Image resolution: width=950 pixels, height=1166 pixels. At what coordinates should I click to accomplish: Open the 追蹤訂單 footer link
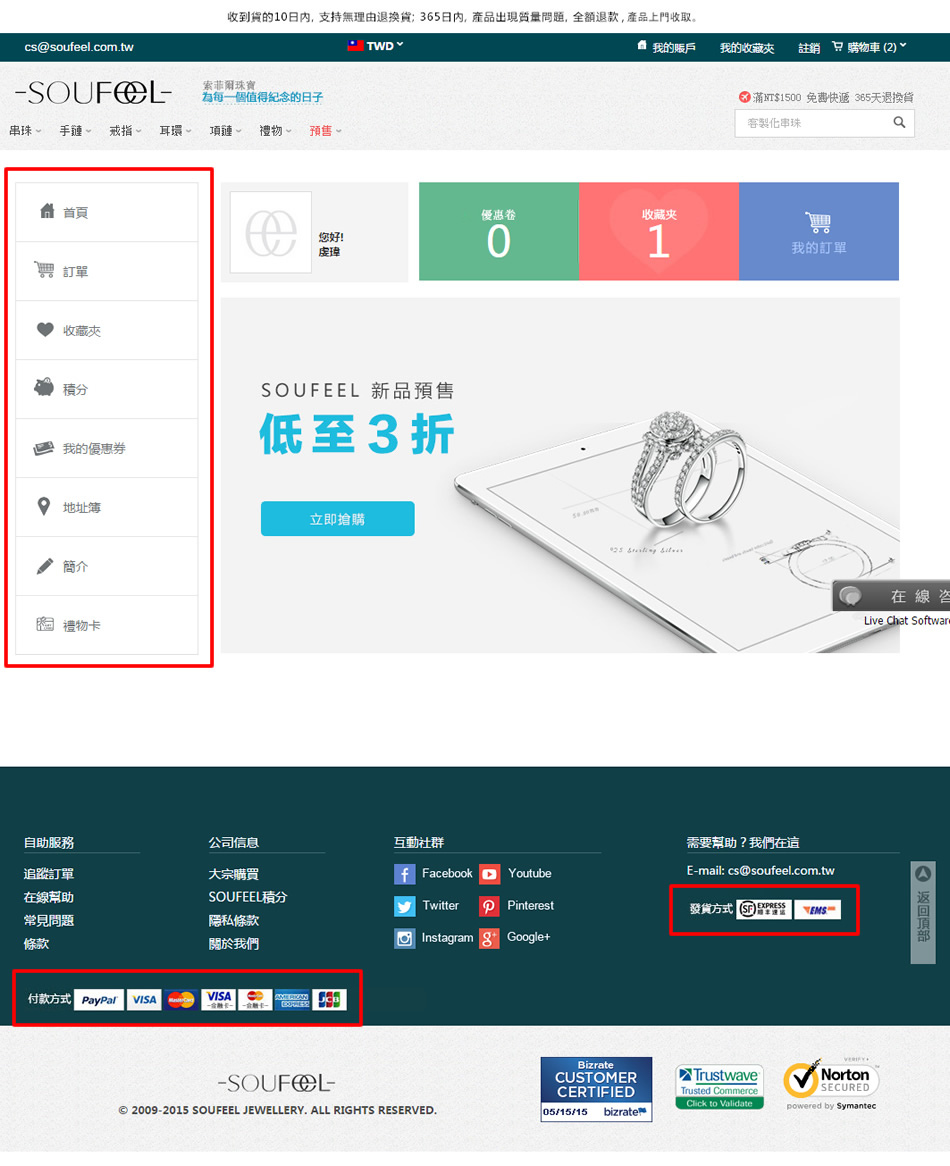(49, 874)
